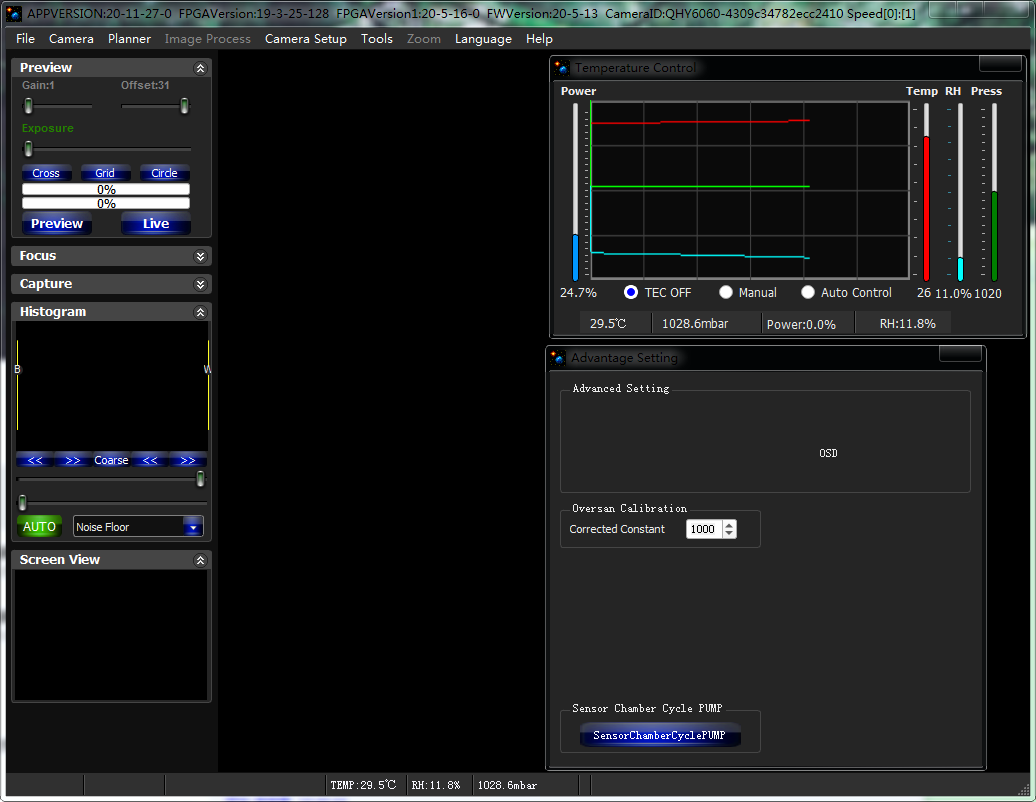Click the green AUTO histogram button
Viewport: 1036px width, 802px height.
(x=39, y=527)
